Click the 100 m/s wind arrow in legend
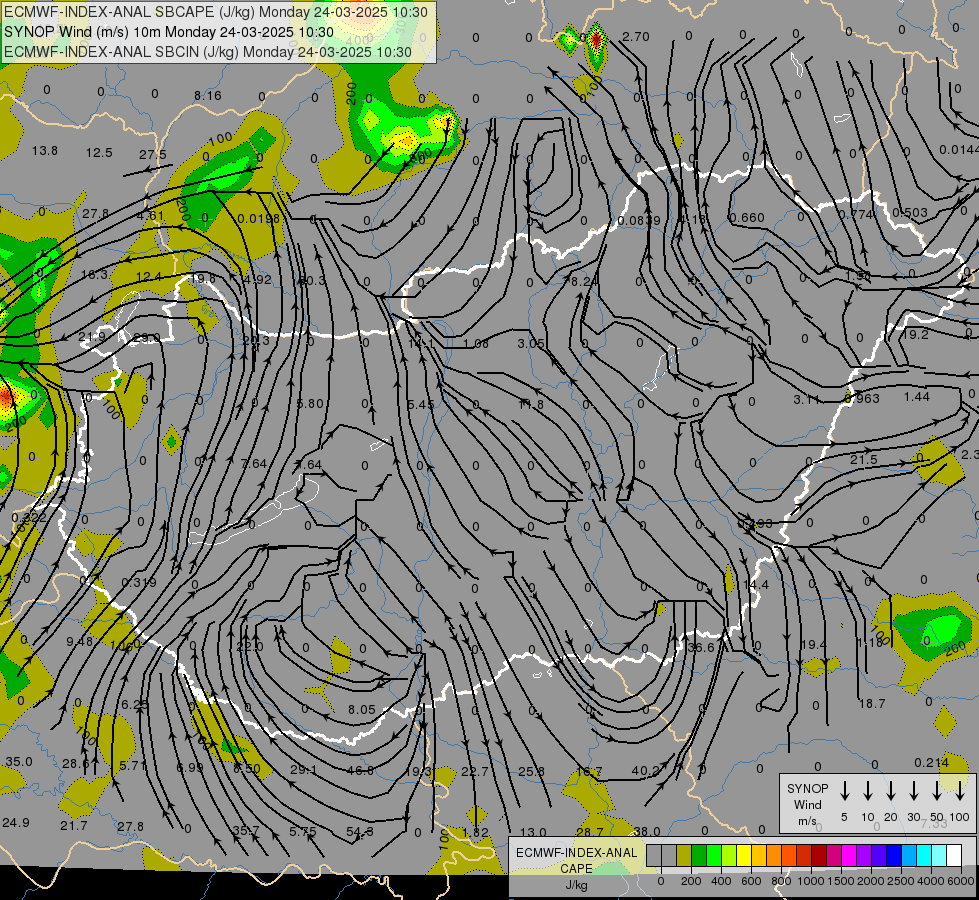This screenshot has height=900, width=979. (960, 790)
